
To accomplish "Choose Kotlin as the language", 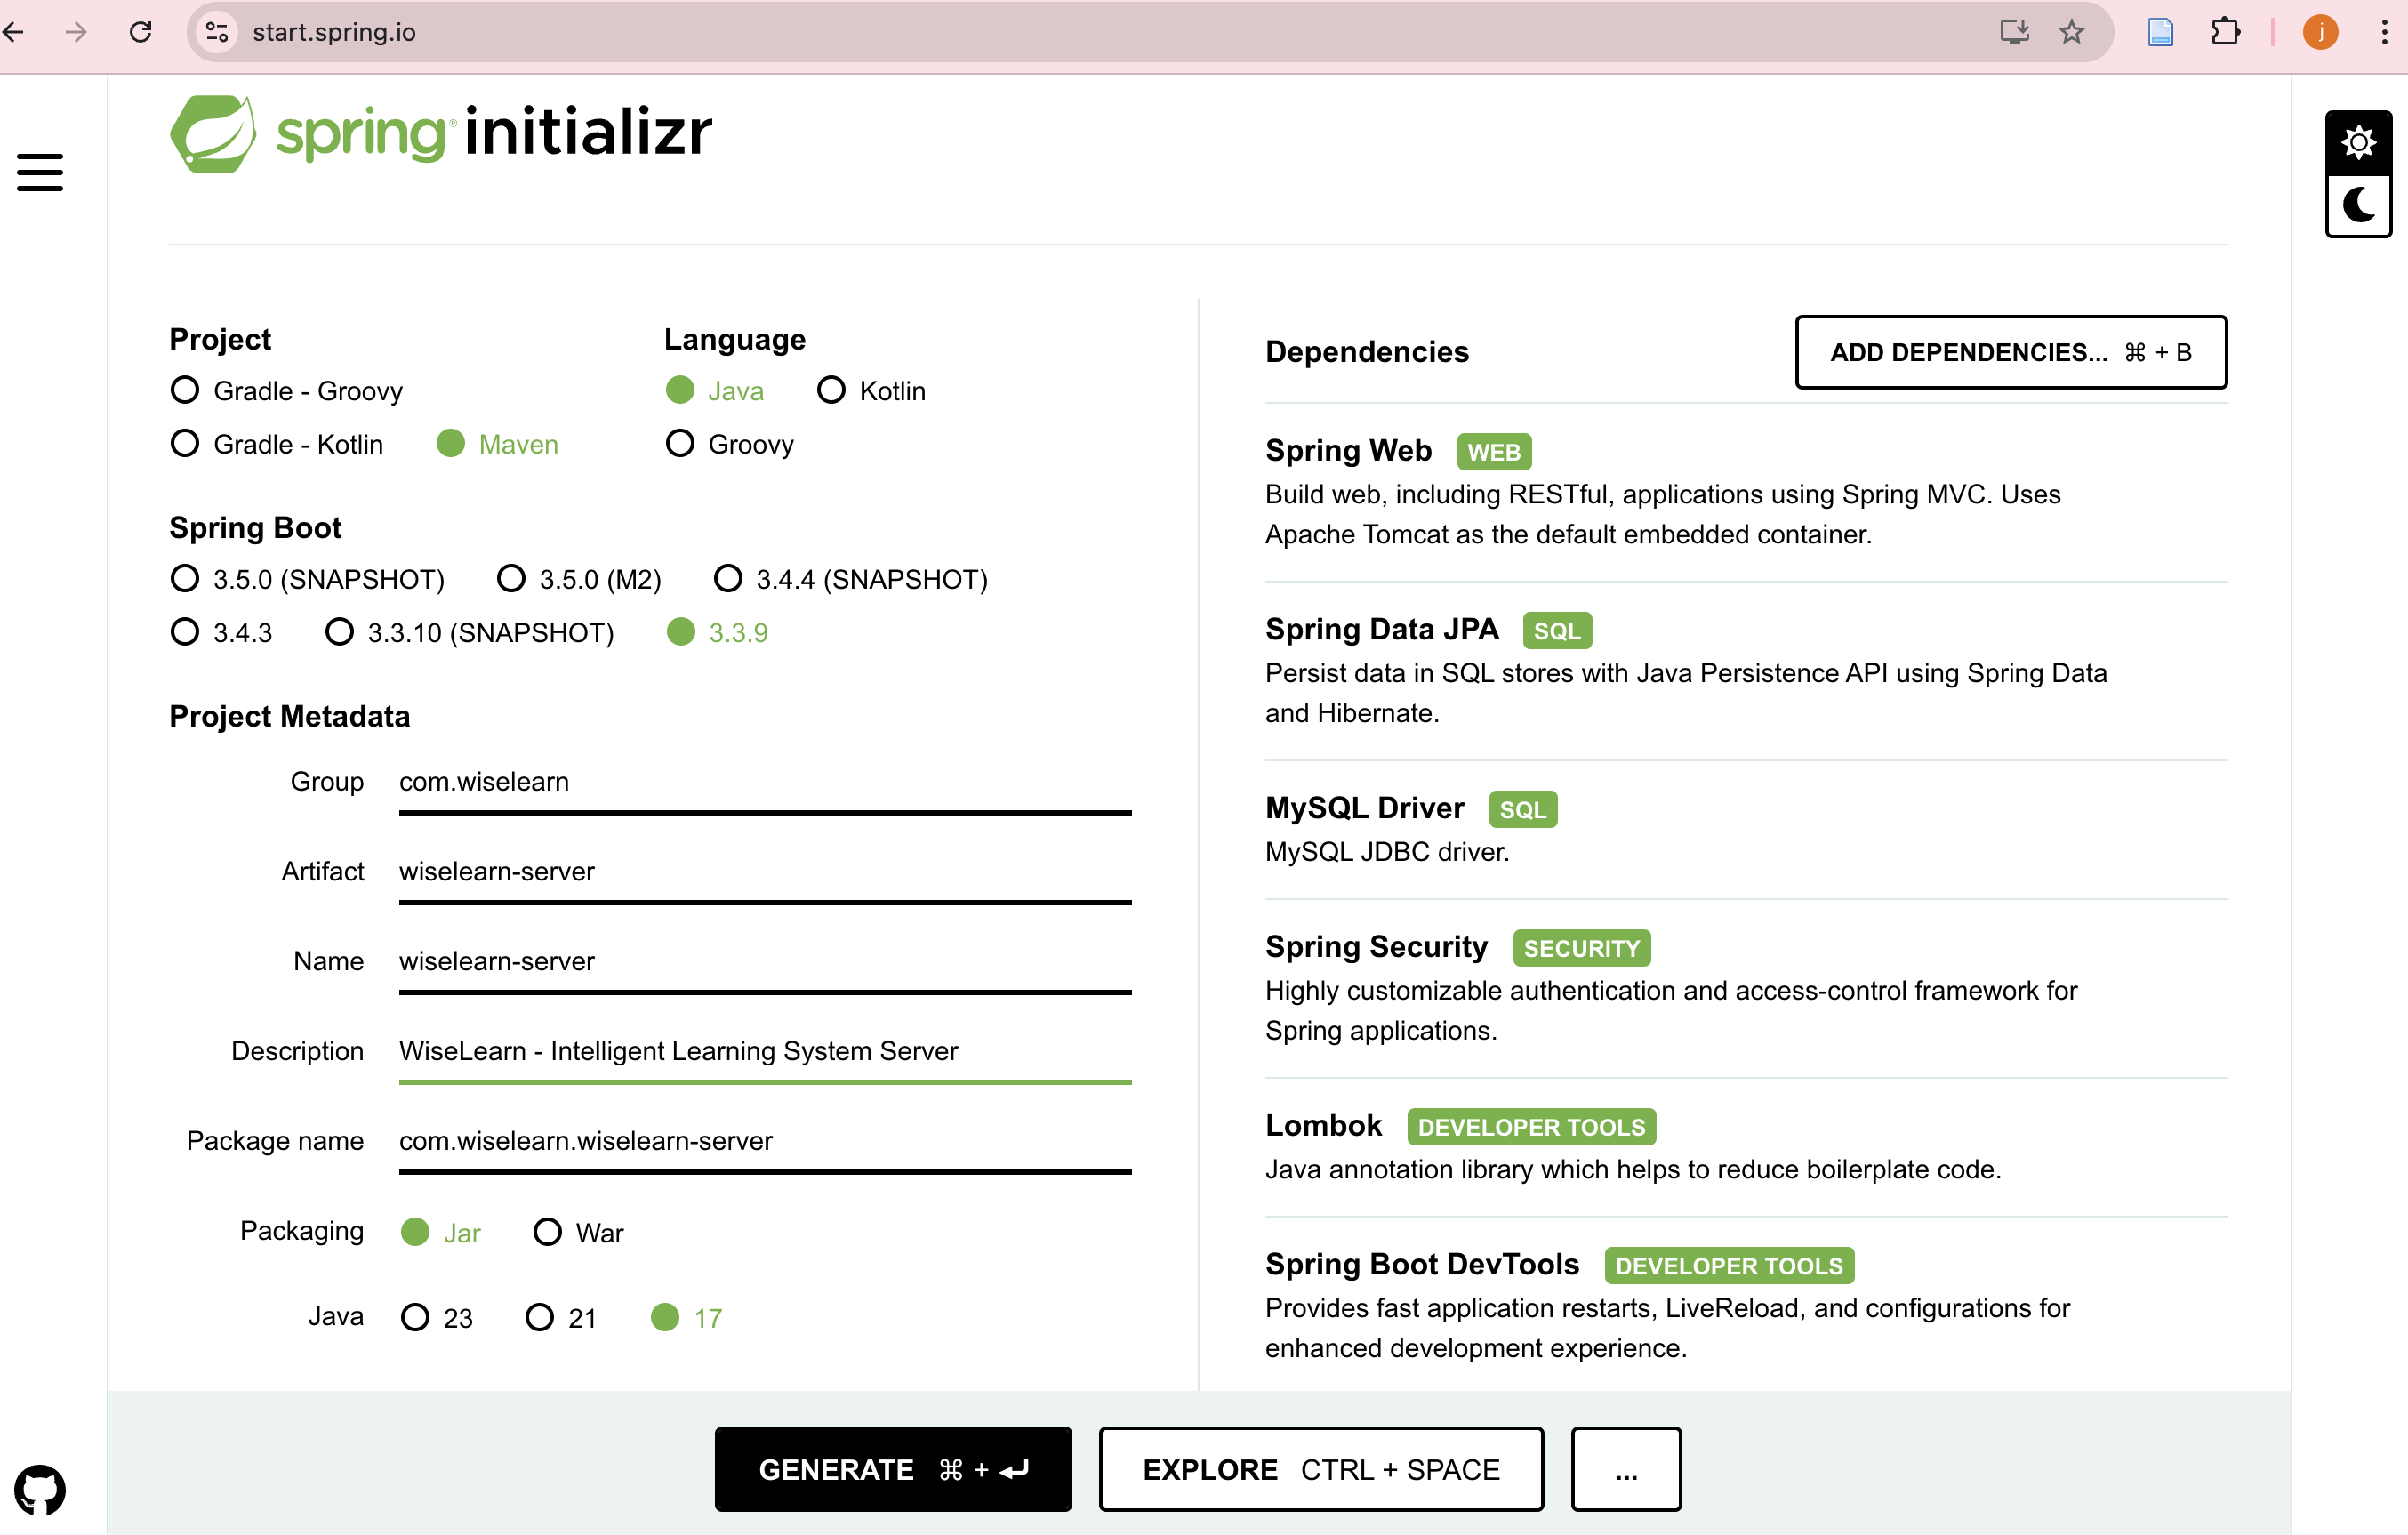I will [x=871, y=390].
